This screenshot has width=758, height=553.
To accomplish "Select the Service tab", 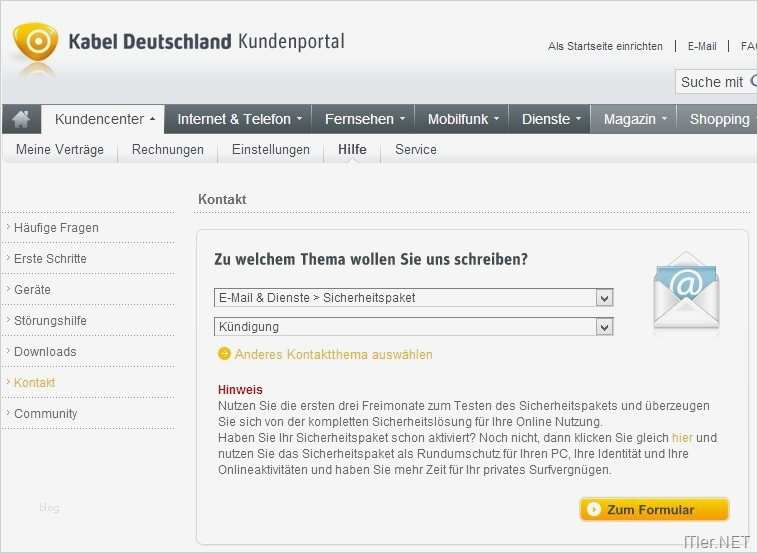I will (416, 149).
